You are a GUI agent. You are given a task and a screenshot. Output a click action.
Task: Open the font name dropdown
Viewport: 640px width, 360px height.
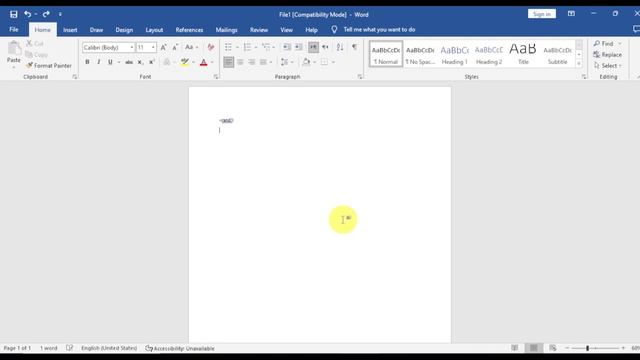(131, 48)
